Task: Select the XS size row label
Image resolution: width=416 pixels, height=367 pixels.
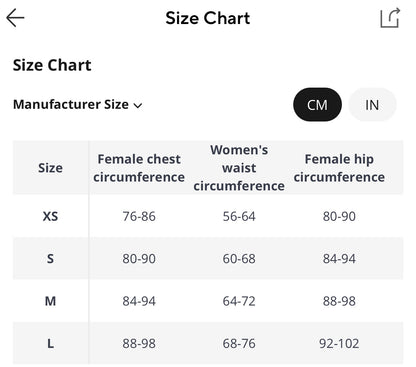Action: (x=50, y=216)
